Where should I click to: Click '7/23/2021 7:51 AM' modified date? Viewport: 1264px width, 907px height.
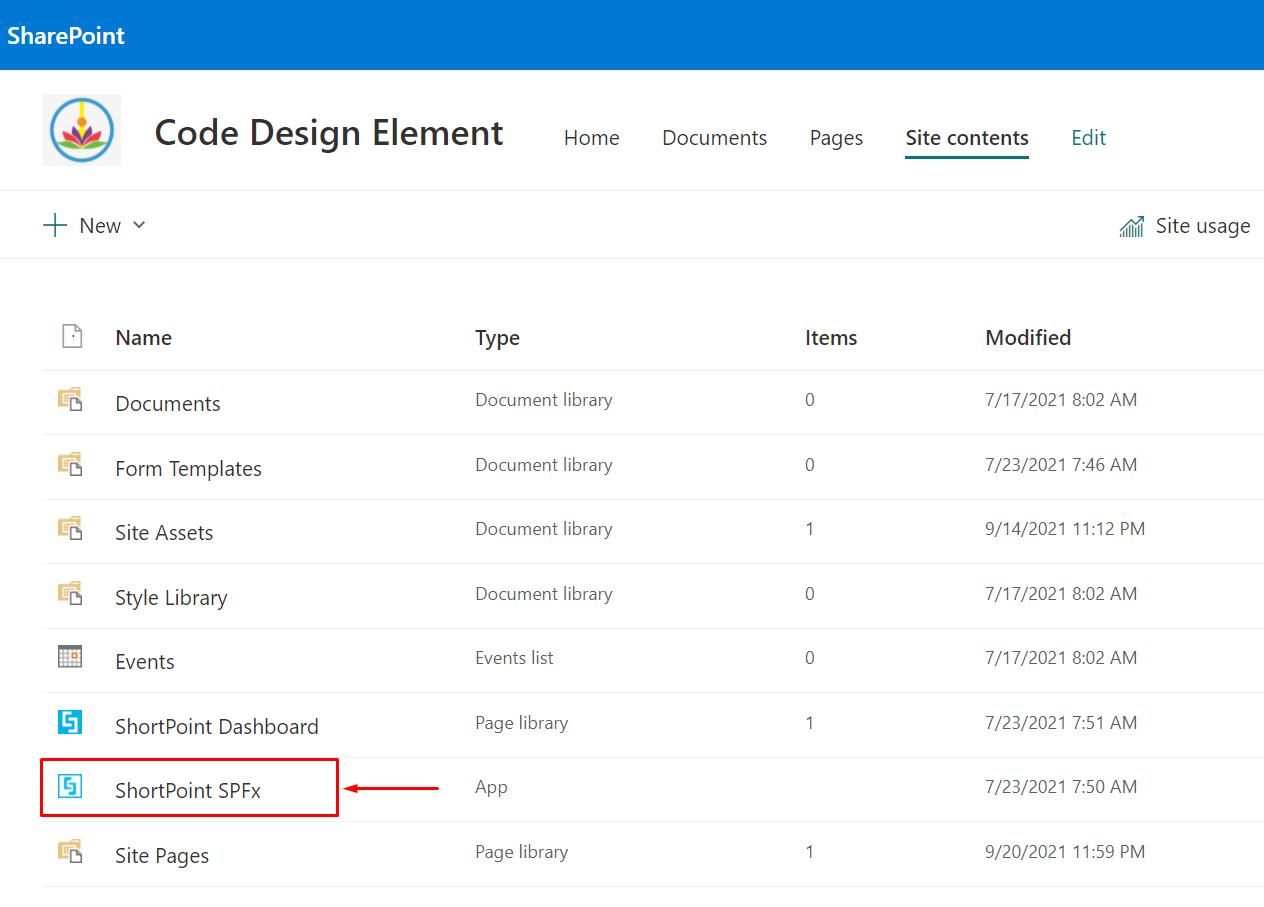click(x=1061, y=723)
